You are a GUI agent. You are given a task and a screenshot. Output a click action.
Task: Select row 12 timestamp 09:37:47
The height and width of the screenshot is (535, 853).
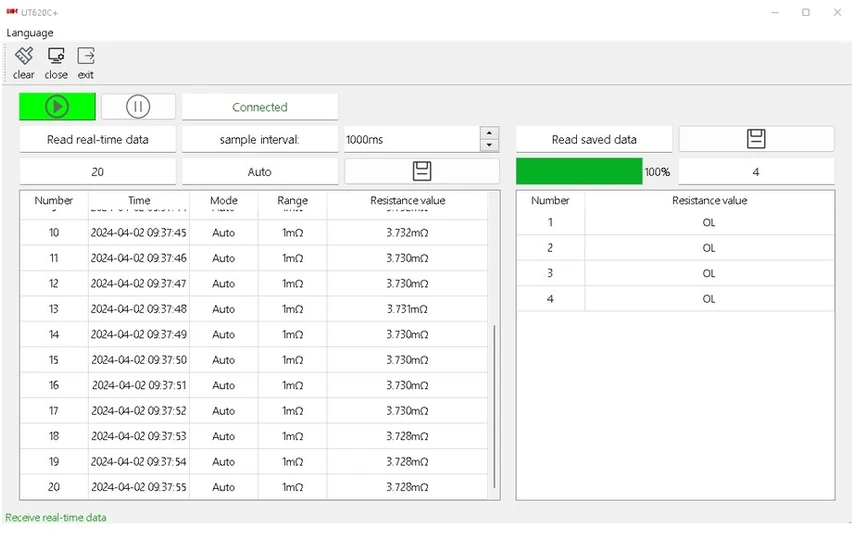click(139, 284)
